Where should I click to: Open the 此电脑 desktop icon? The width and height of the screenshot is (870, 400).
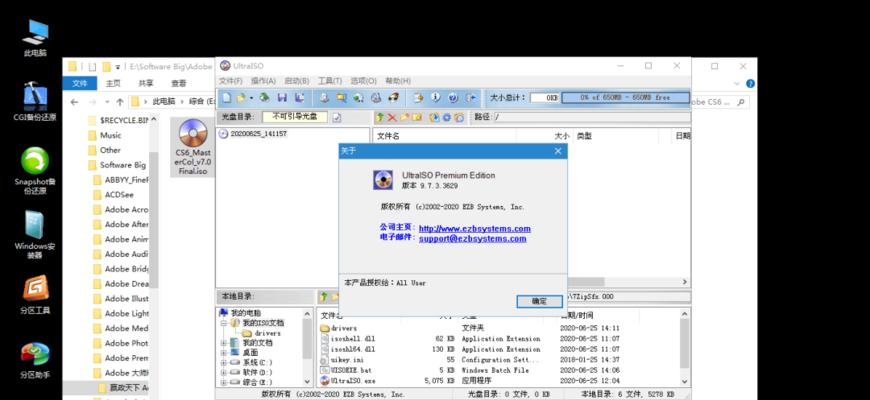[x=35, y=38]
